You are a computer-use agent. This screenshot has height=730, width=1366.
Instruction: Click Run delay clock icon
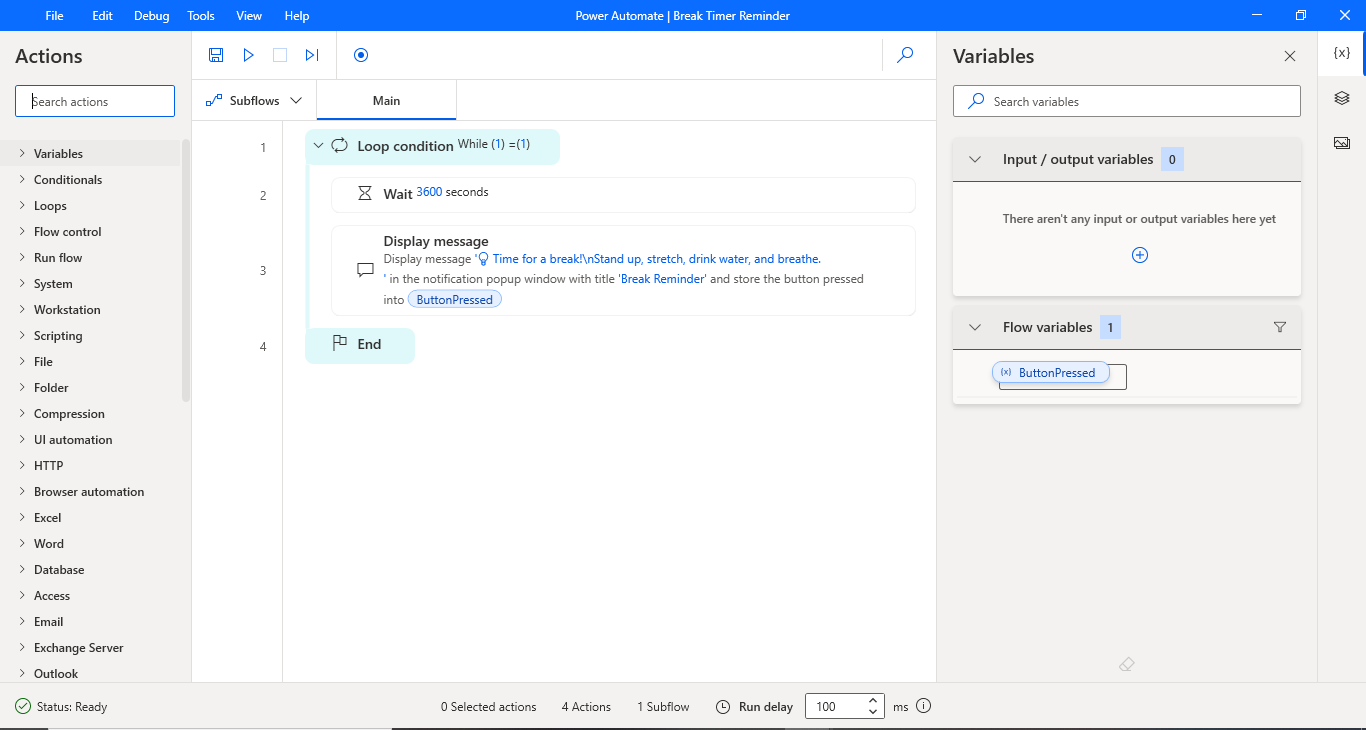click(723, 707)
